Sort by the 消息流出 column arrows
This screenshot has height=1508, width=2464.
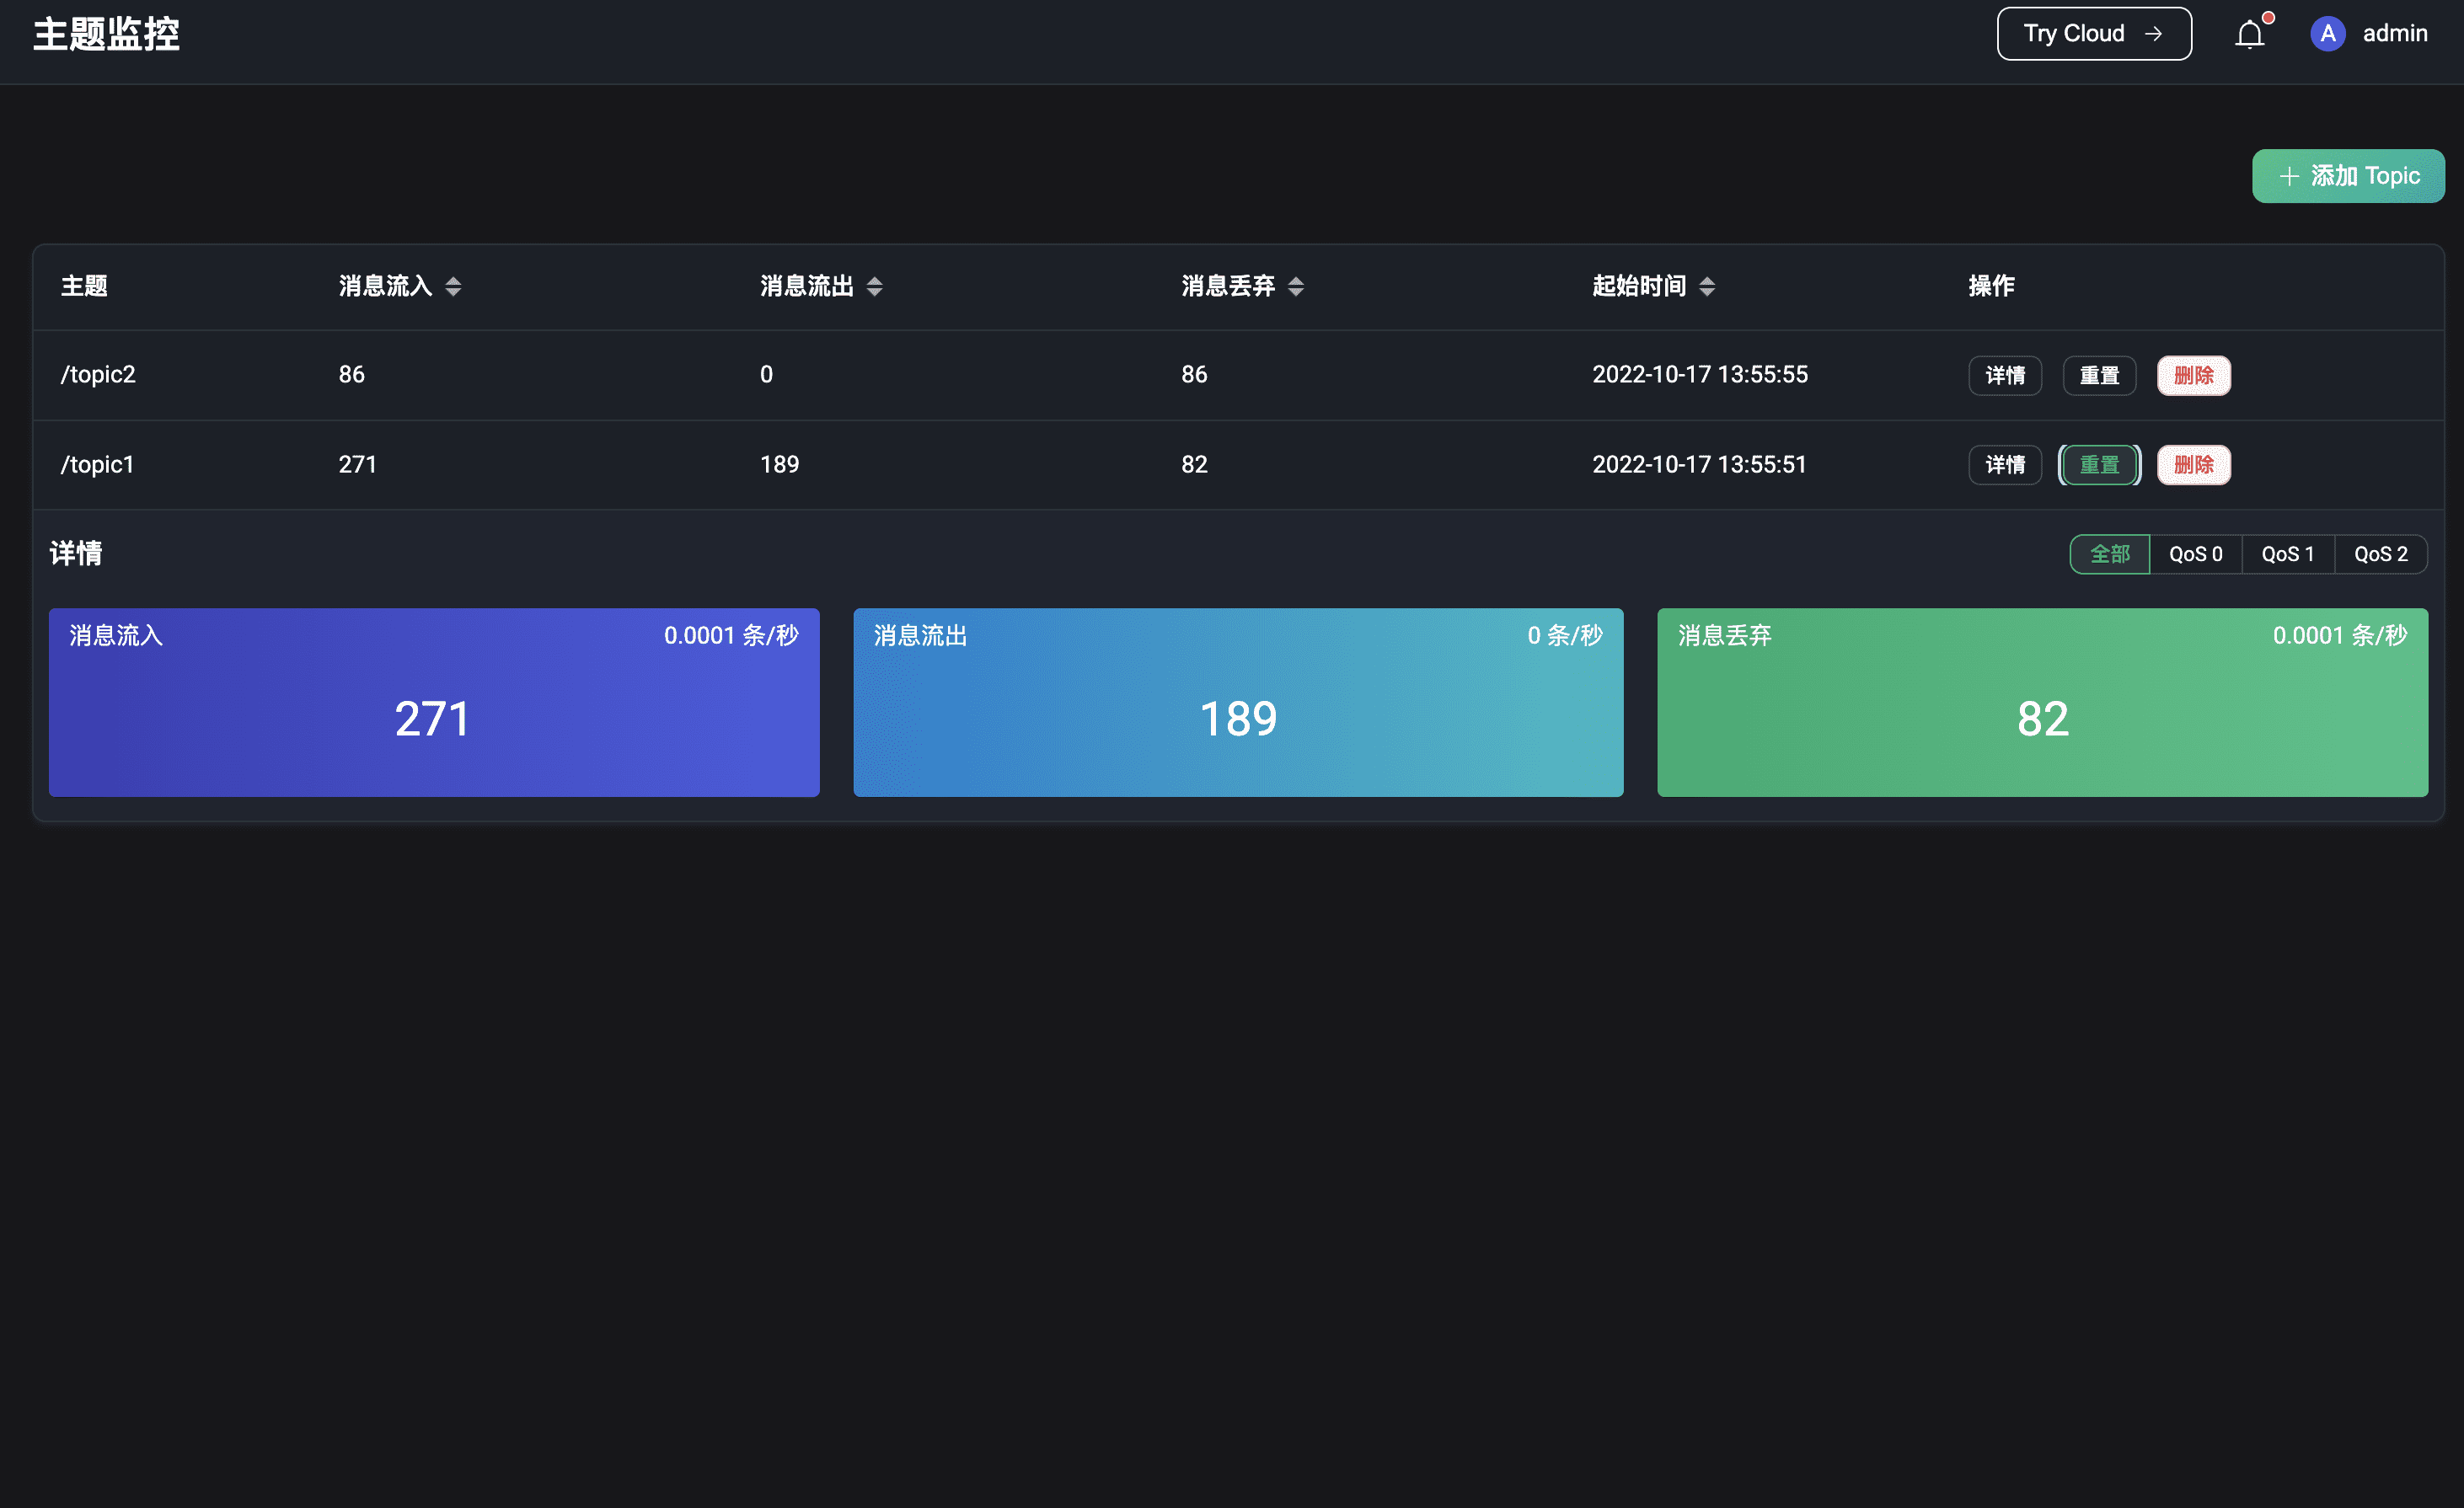(x=874, y=287)
